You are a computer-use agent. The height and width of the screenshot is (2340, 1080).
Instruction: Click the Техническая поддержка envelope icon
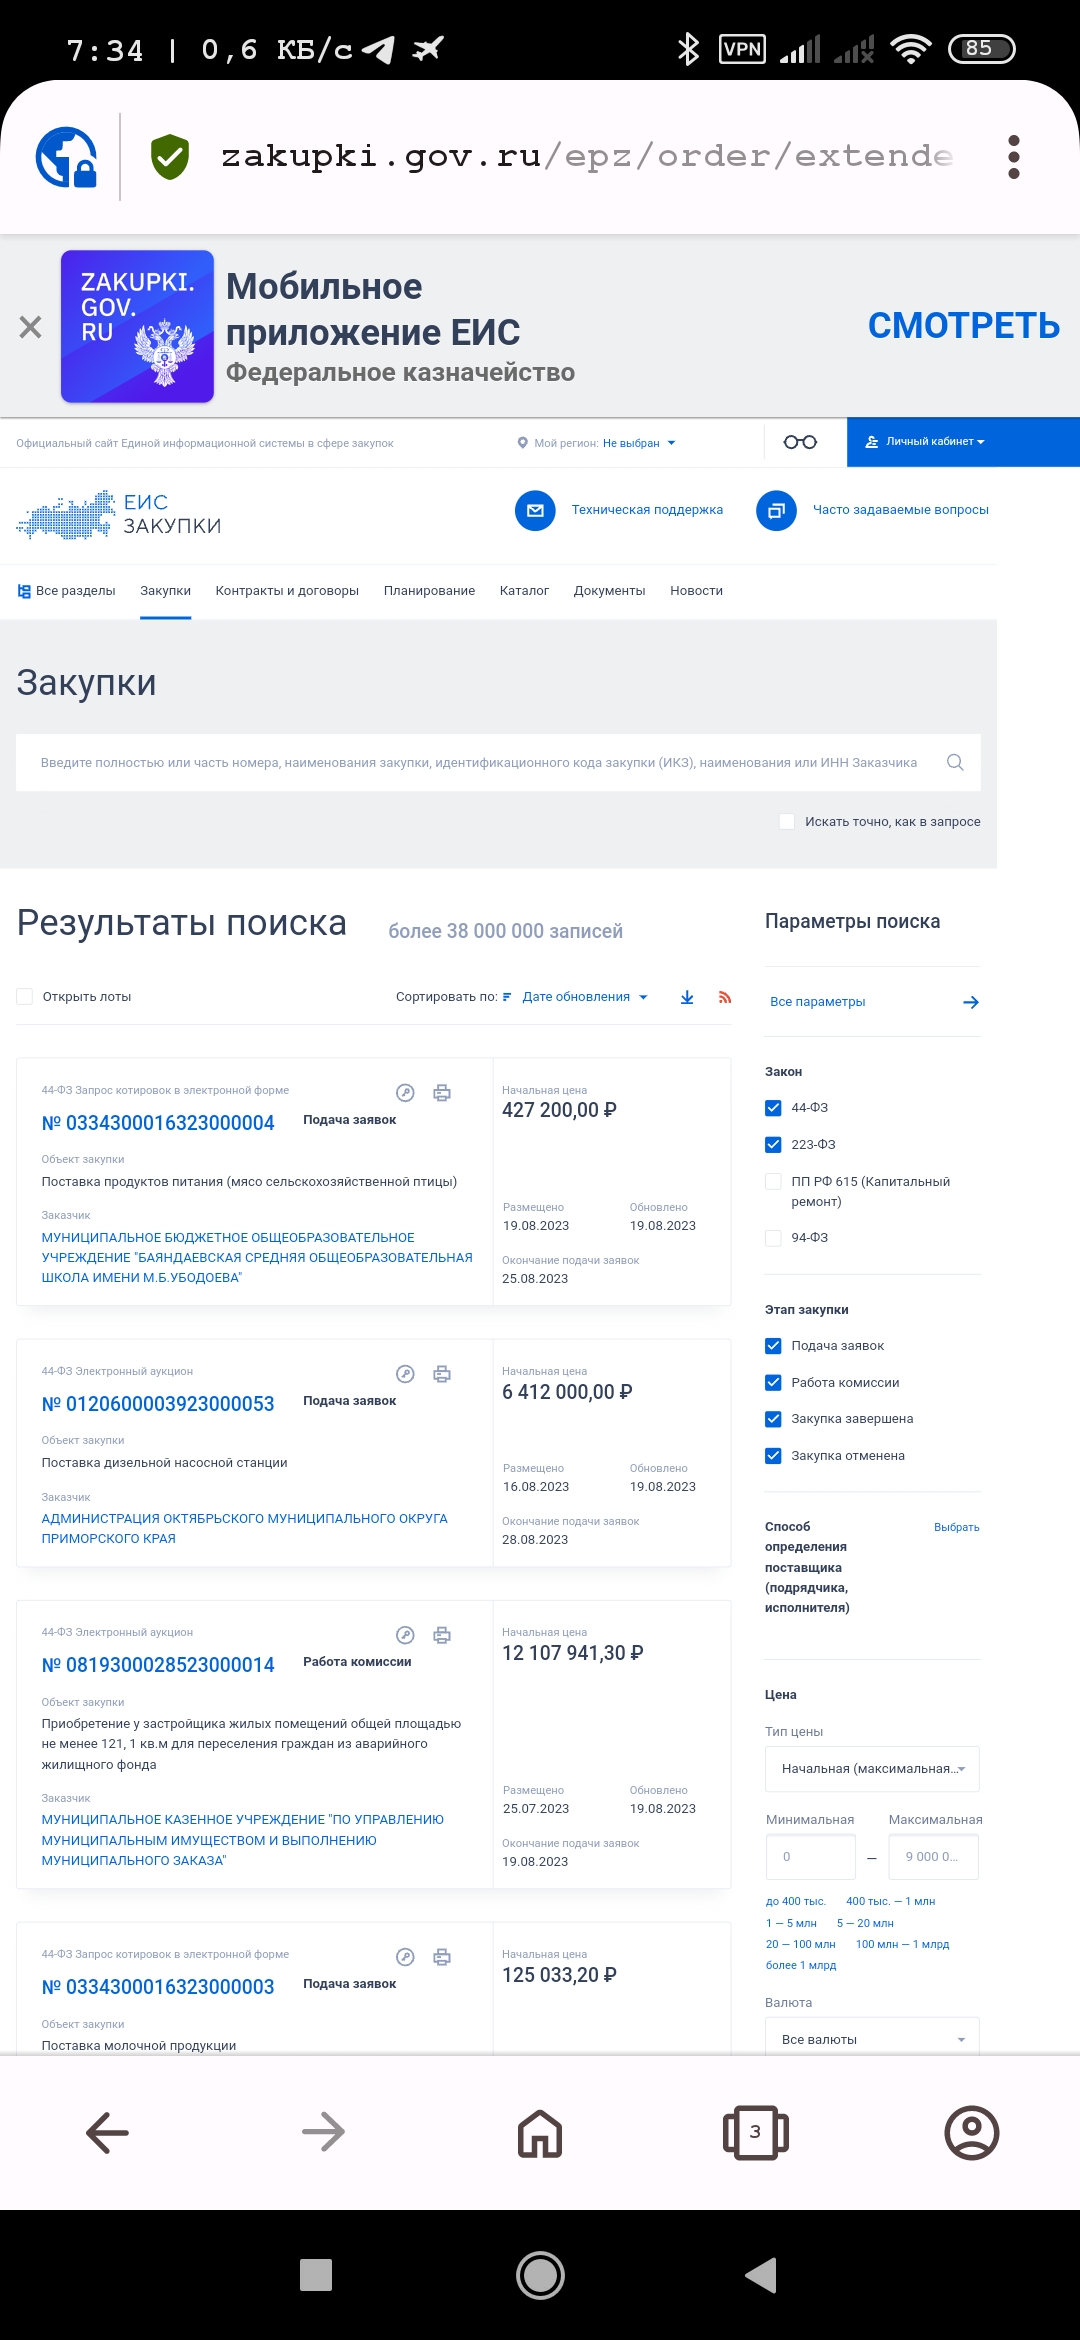tap(535, 510)
